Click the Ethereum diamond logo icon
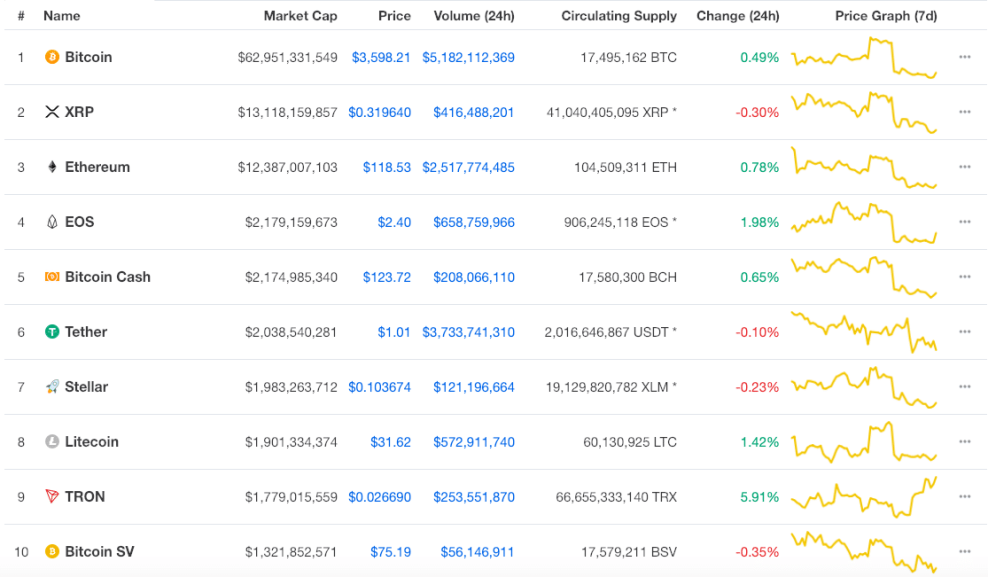 click(52, 167)
